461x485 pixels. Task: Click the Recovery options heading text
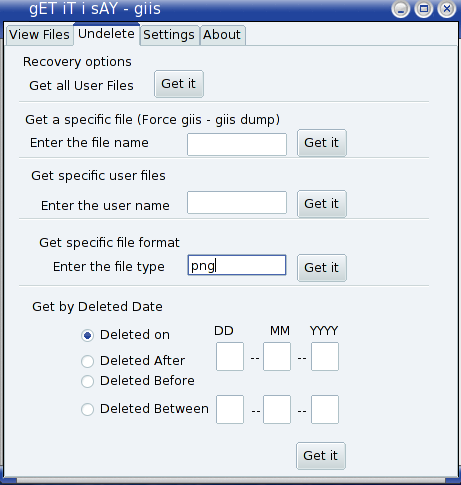pos(77,62)
